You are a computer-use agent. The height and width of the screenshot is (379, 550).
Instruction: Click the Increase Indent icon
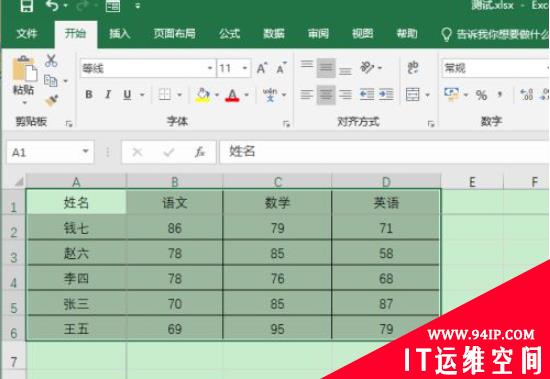386,95
